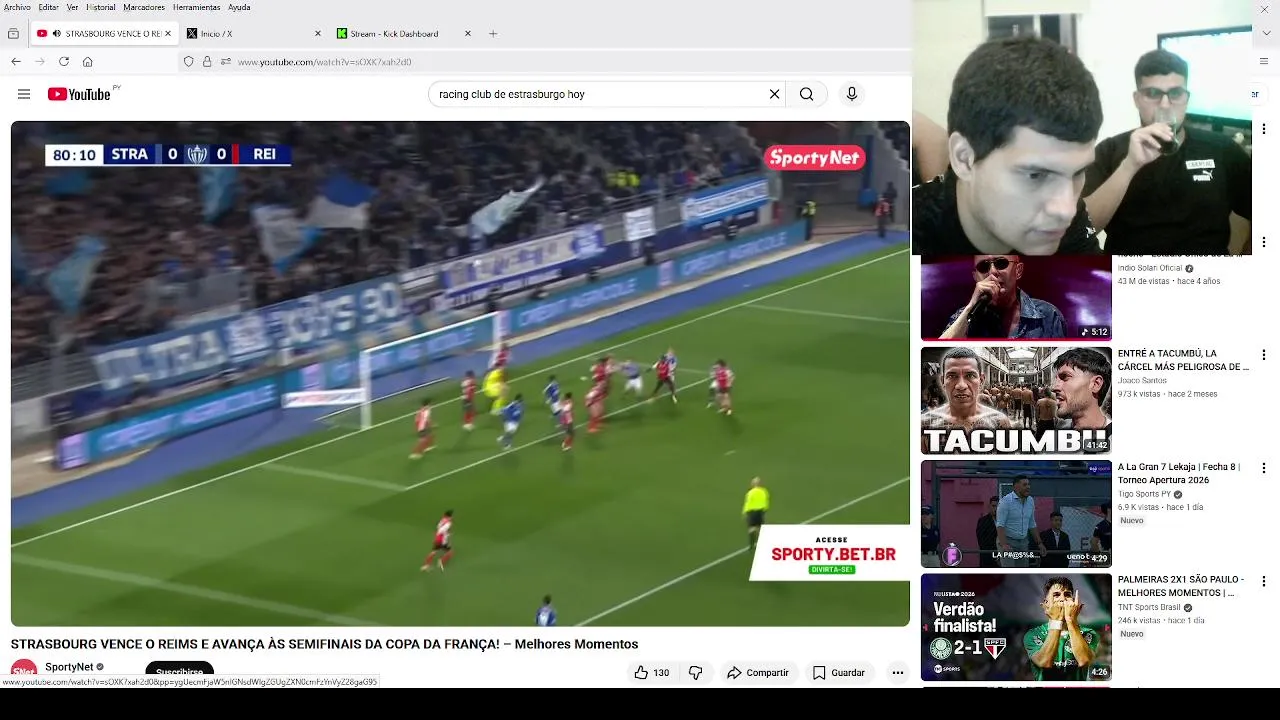Screen dimensions: 1280x720
Task: Click the site security padlock icon
Action: tap(207, 61)
